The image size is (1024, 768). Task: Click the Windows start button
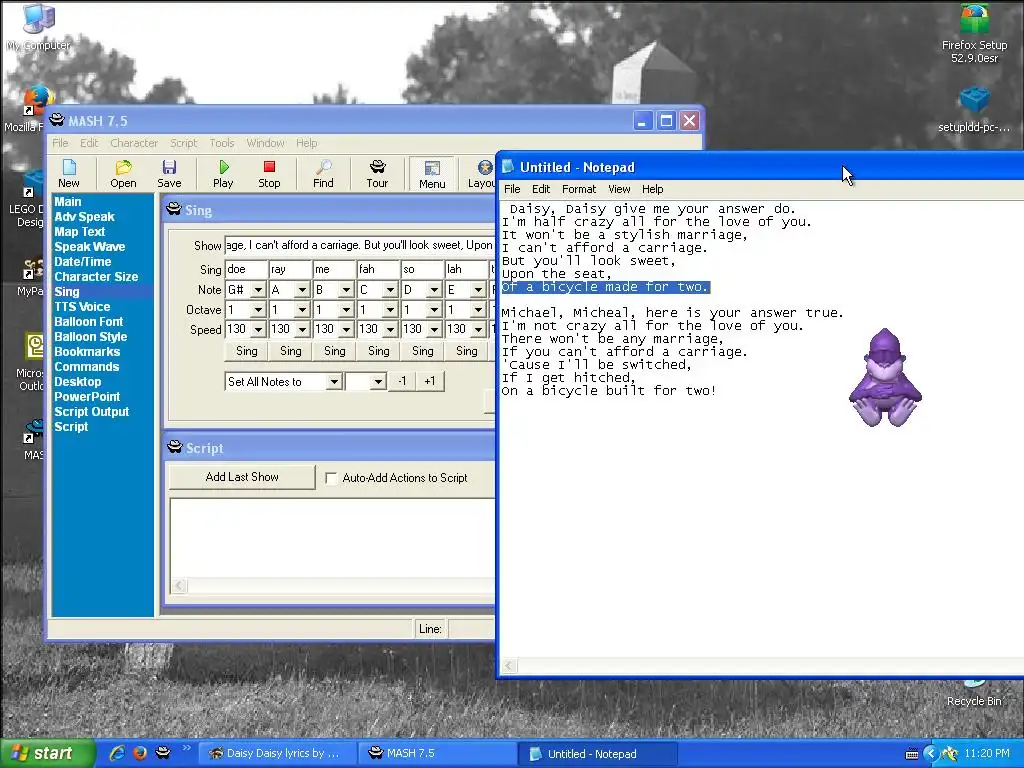(46, 753)
